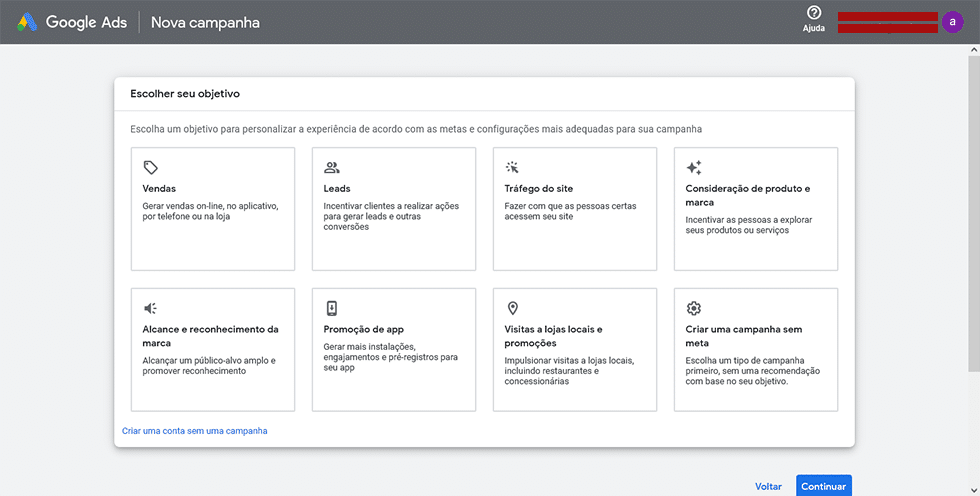This screenshot has width=980, height=496.
Task: Click Criar uma conta sem uma campanha link
Action: pos(194,431)
